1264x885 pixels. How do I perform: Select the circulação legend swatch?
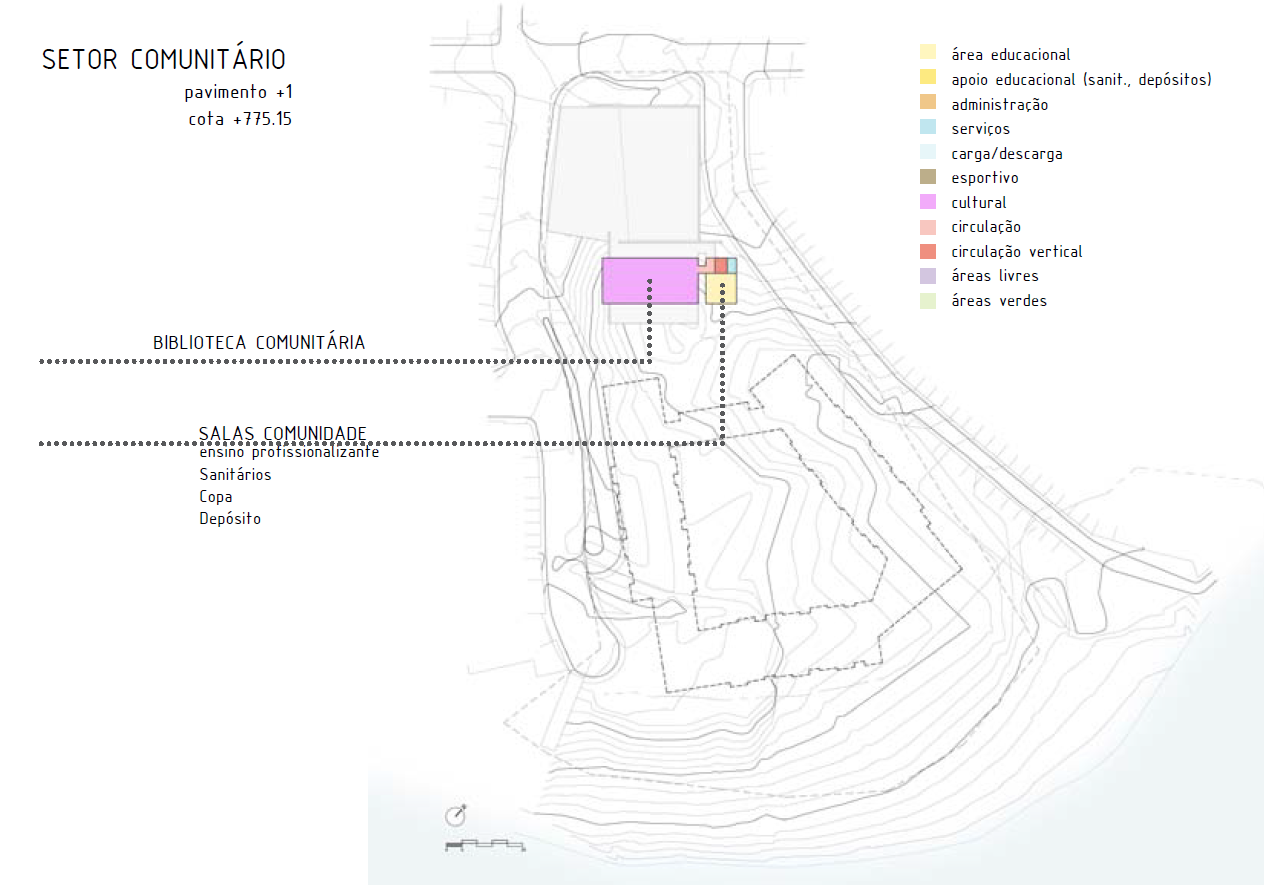click(928, 227)
